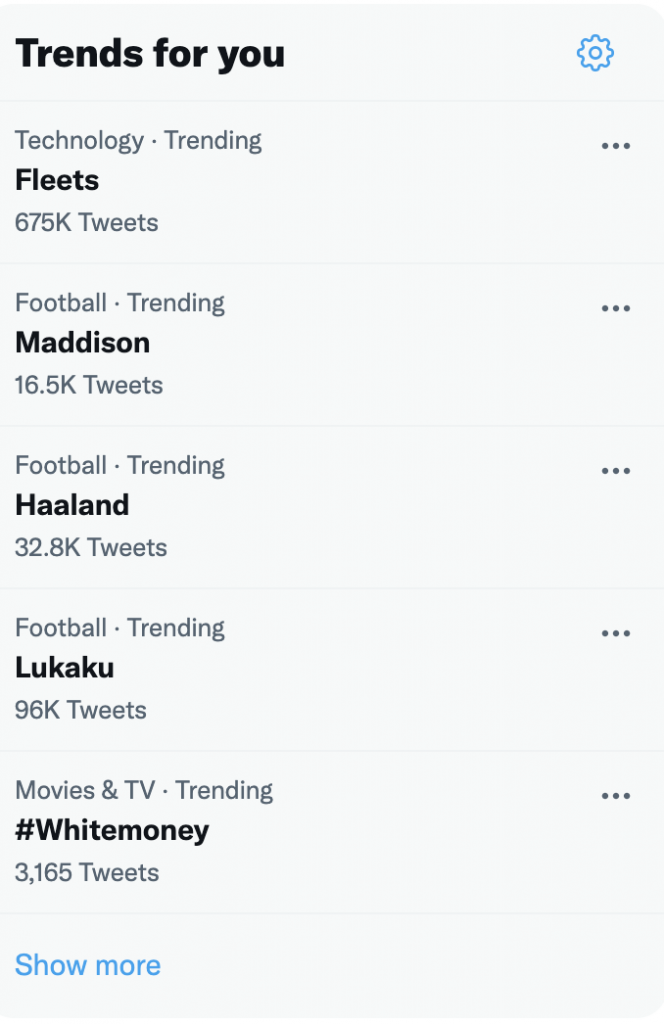
Task: Open the Lukaku trend
Action: tap(64, 667)
